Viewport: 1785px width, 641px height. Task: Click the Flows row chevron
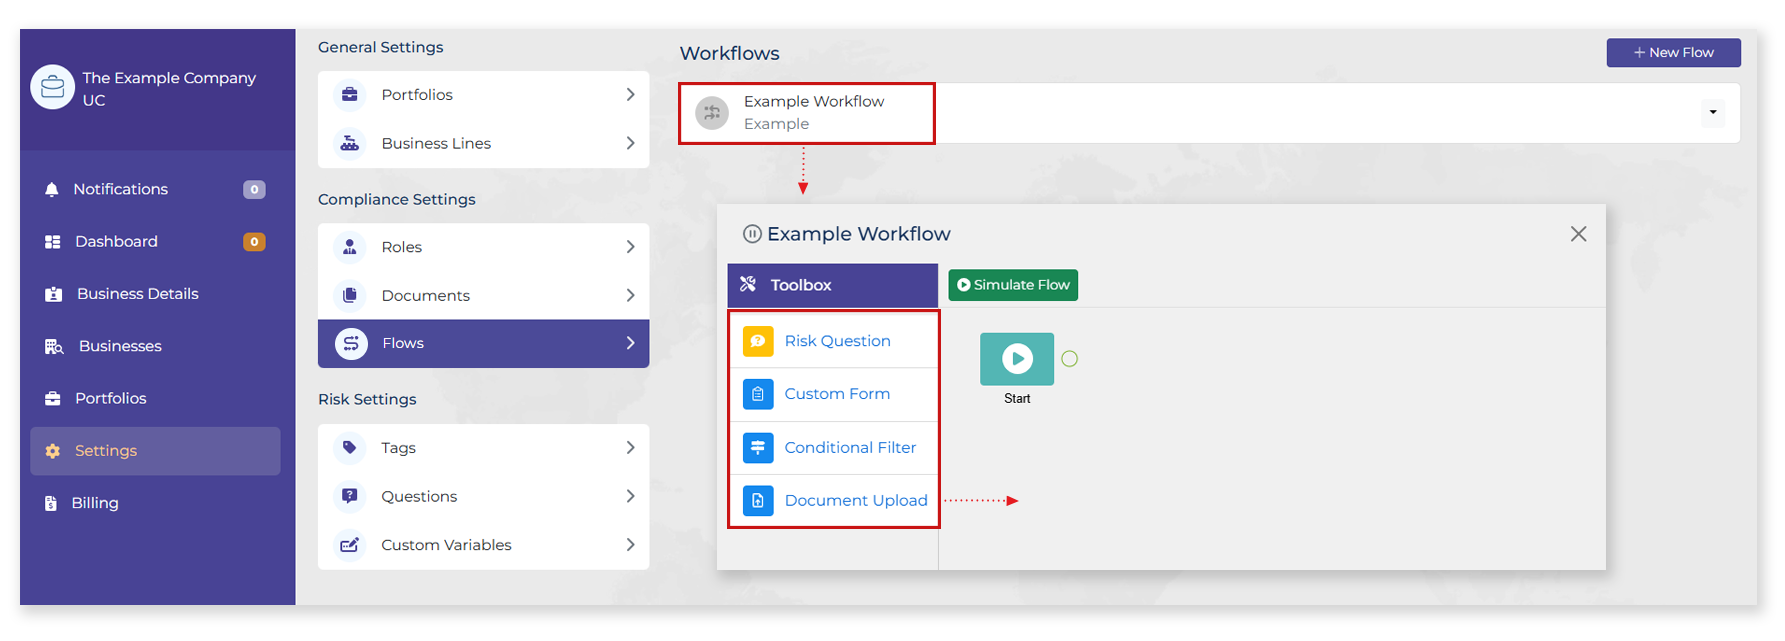[x=630, y=343]
